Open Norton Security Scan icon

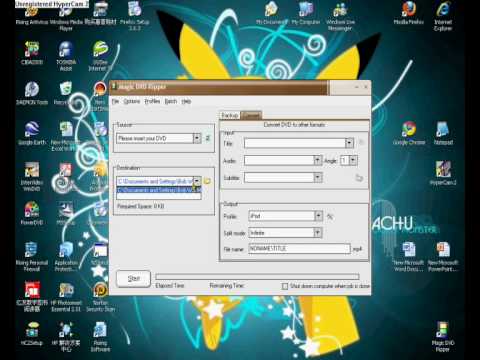point(100,297)
